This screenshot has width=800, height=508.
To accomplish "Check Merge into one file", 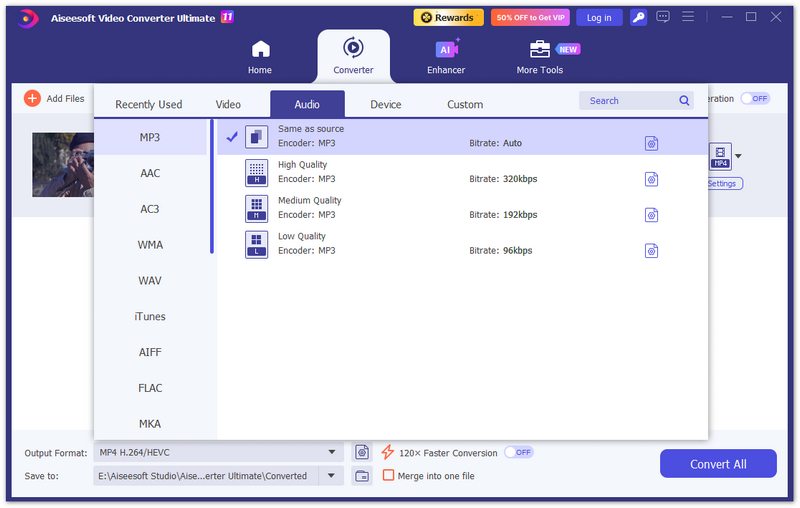I will point(388,475).
